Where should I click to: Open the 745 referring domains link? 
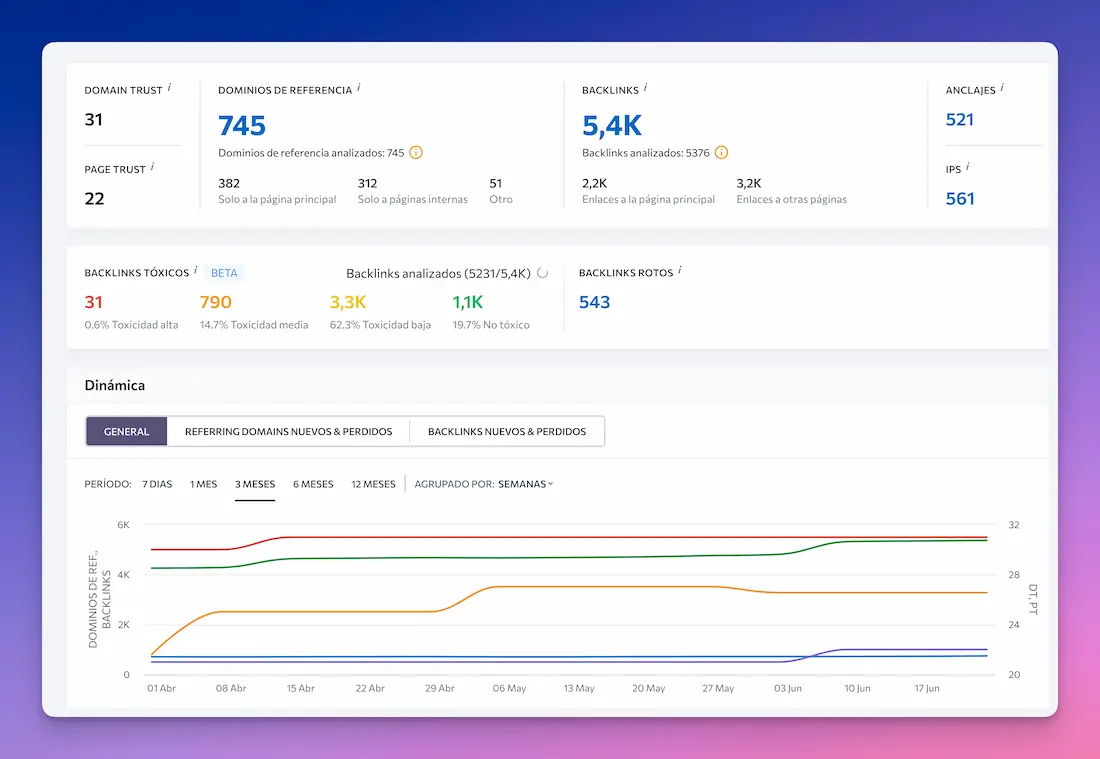pos(242,125)
